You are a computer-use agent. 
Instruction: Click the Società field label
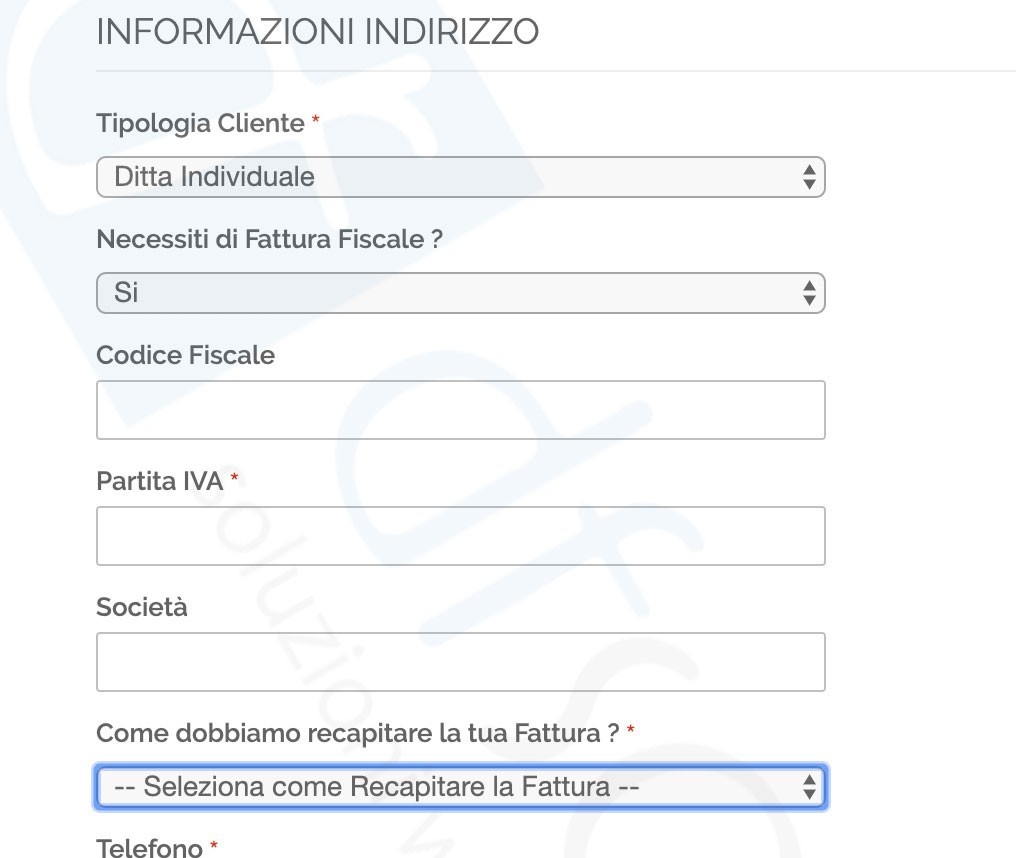click(142, 607)
